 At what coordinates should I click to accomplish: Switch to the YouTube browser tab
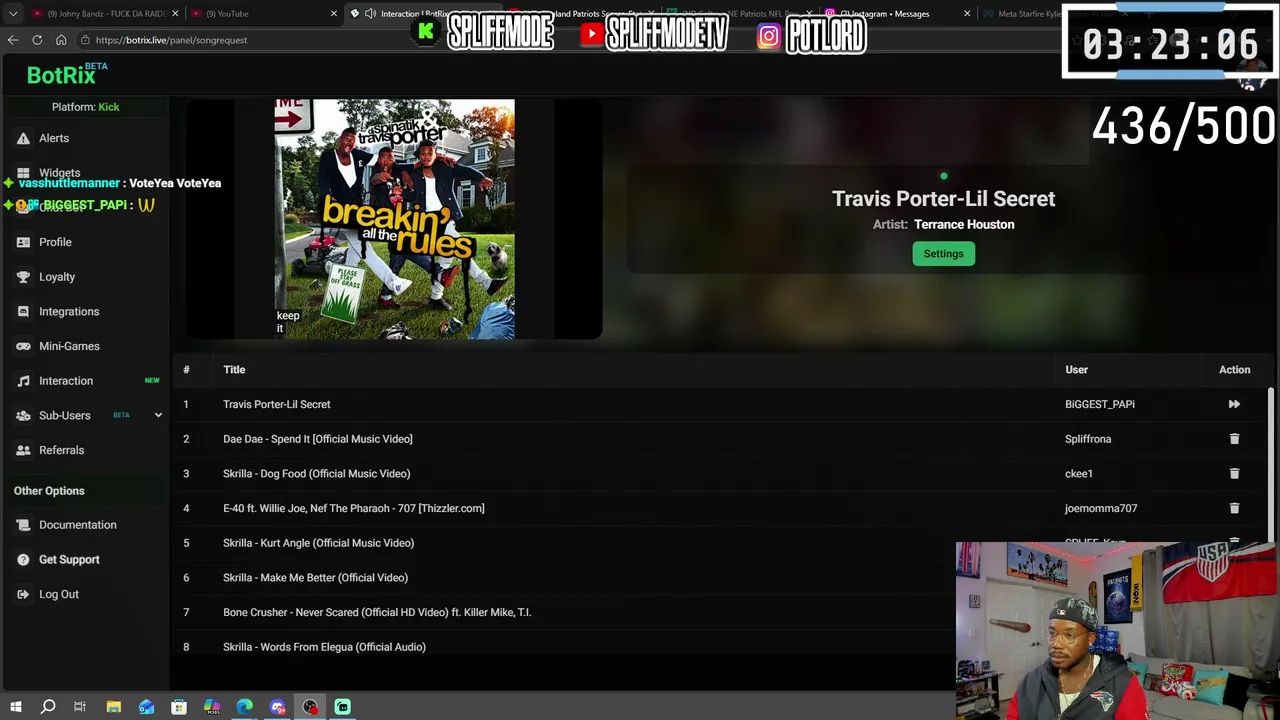pos(262,14)
